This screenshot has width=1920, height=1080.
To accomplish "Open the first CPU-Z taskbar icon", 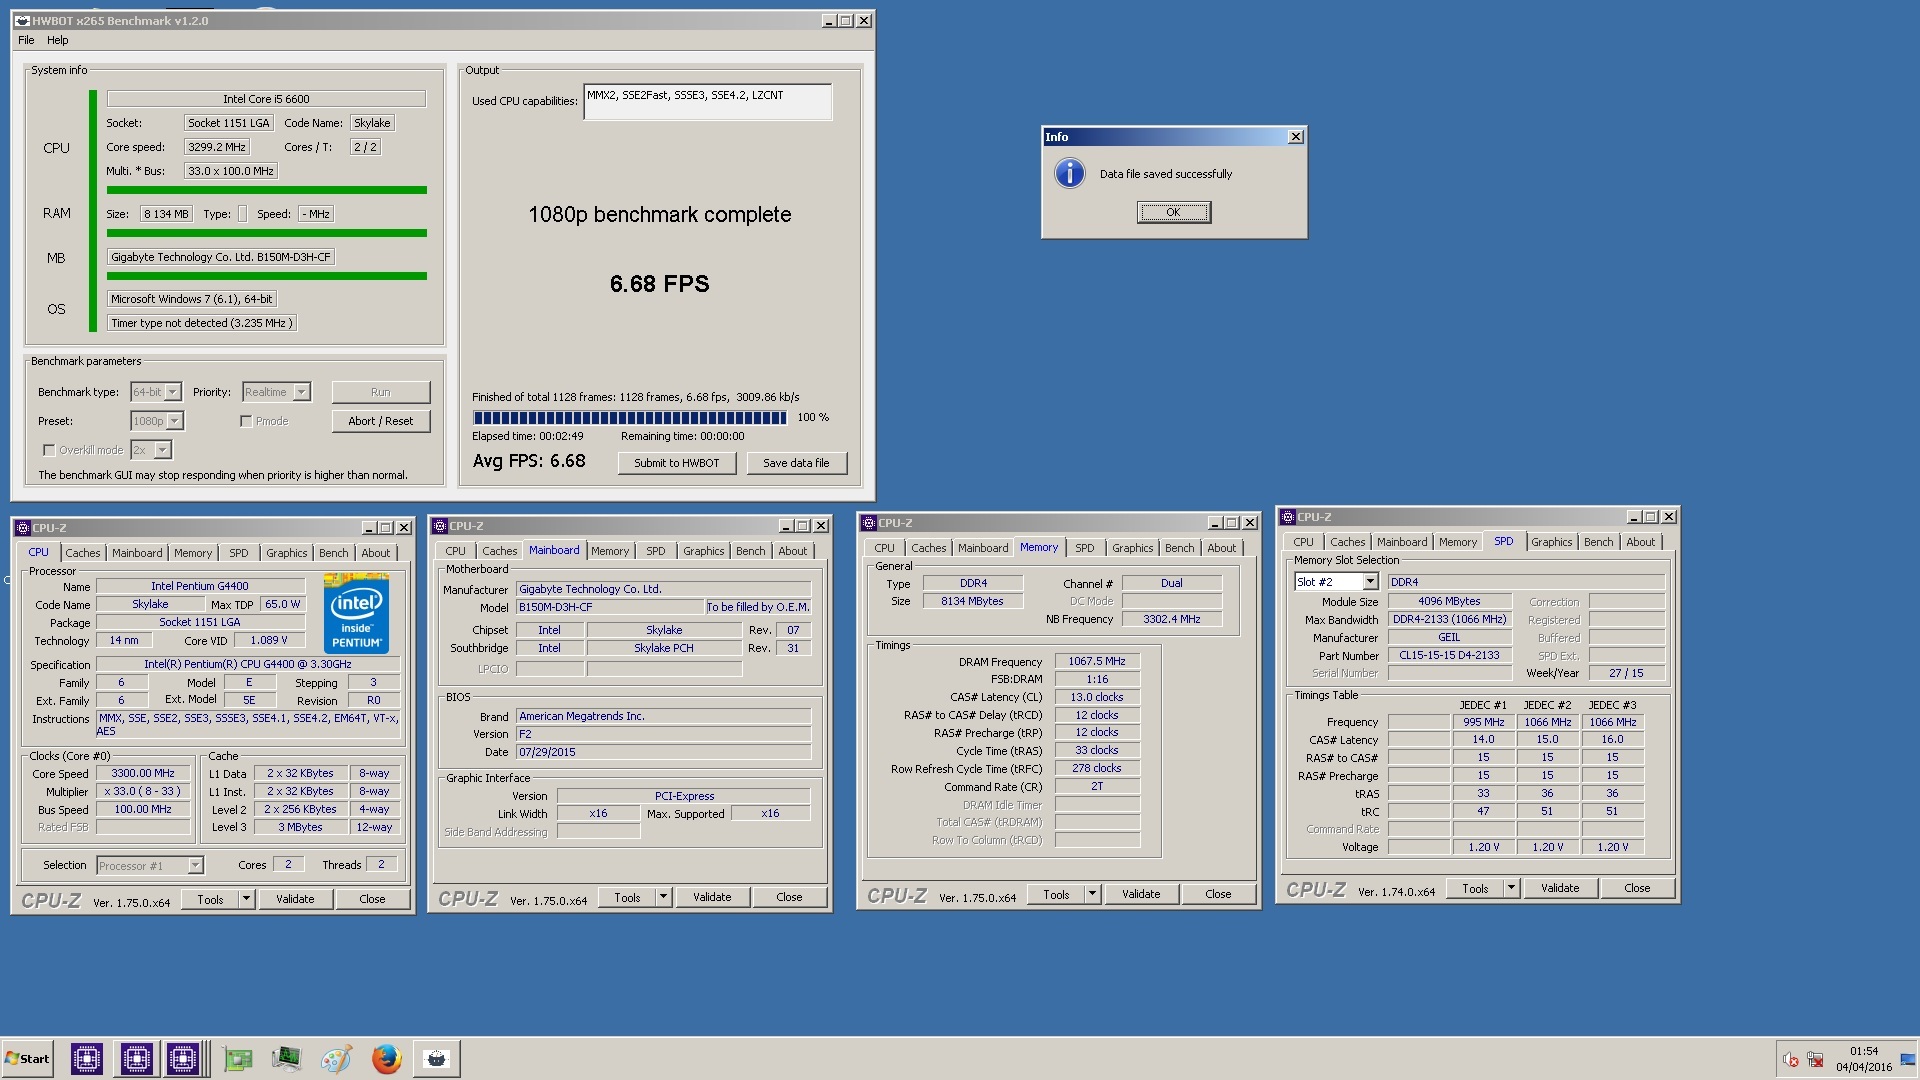I will tap(87, 1058).
